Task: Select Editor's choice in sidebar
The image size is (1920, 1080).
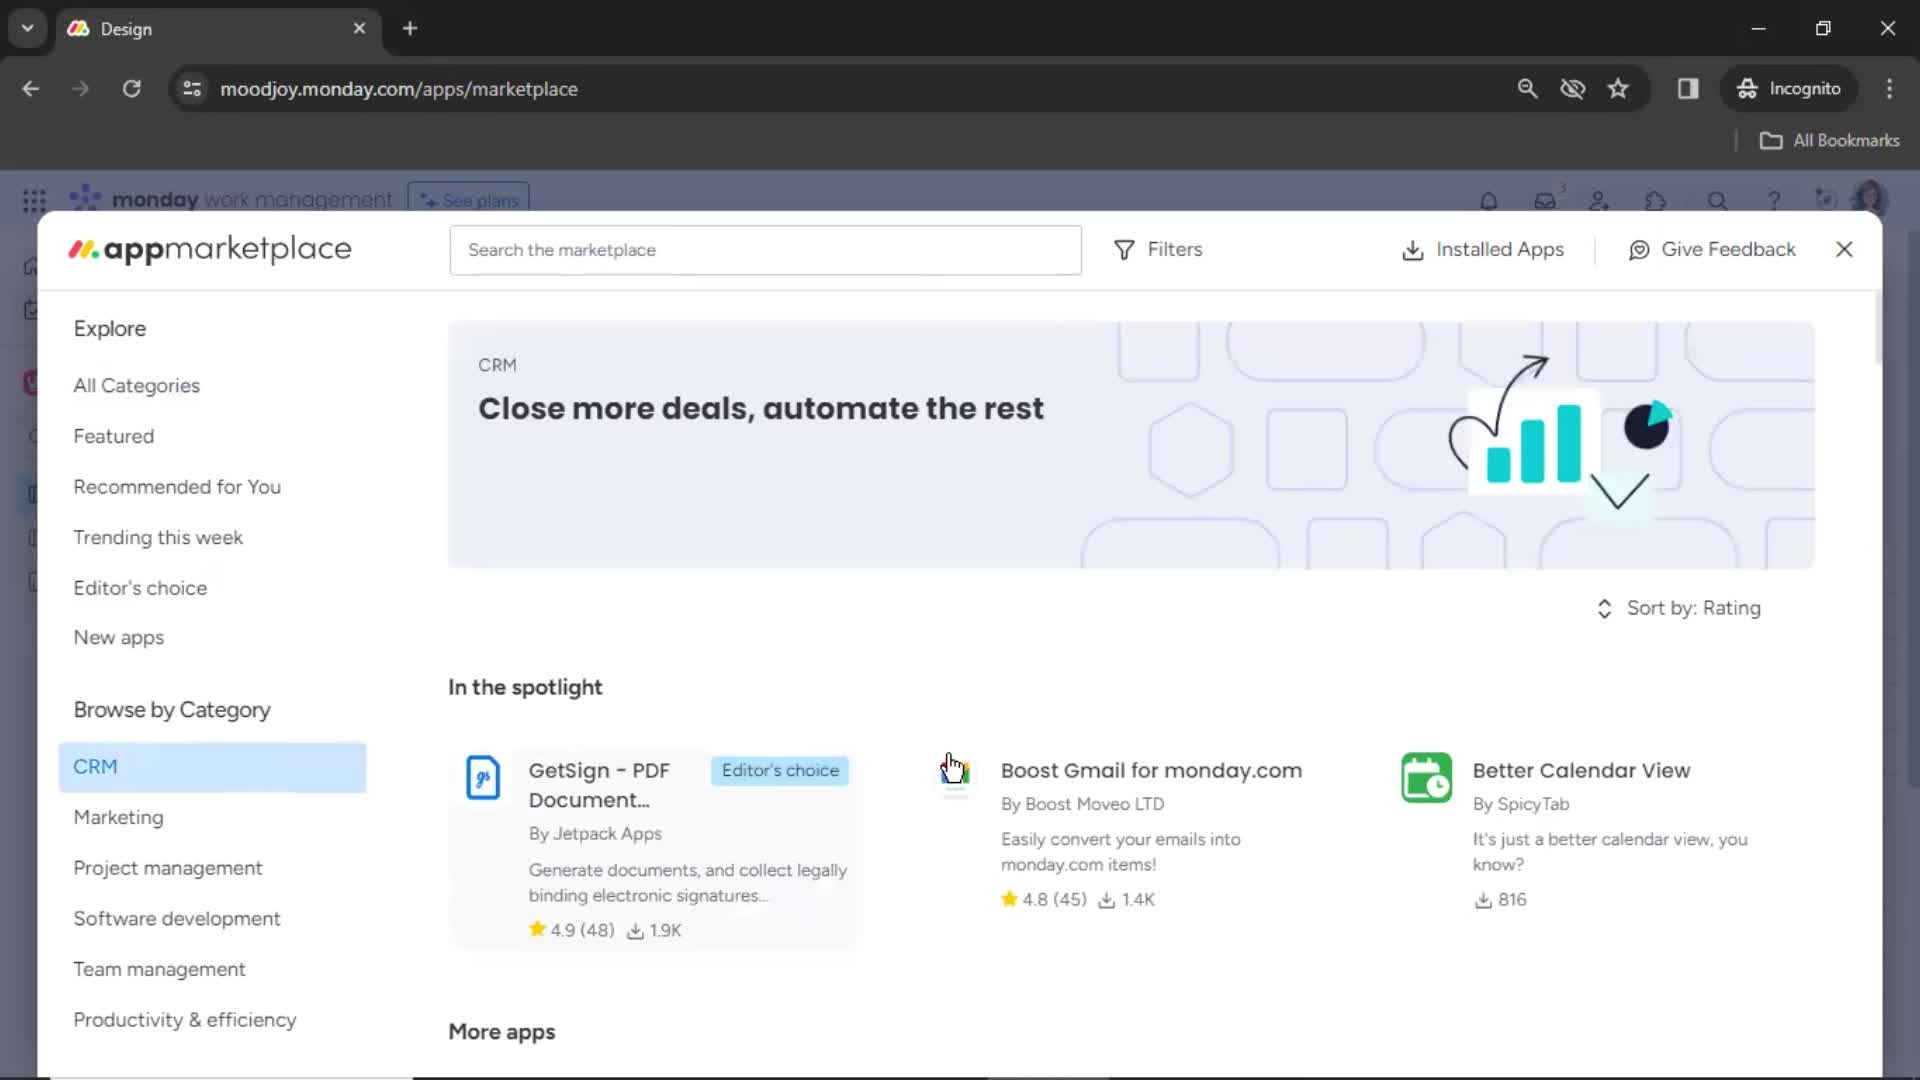Action: click(x=140, y=589)
